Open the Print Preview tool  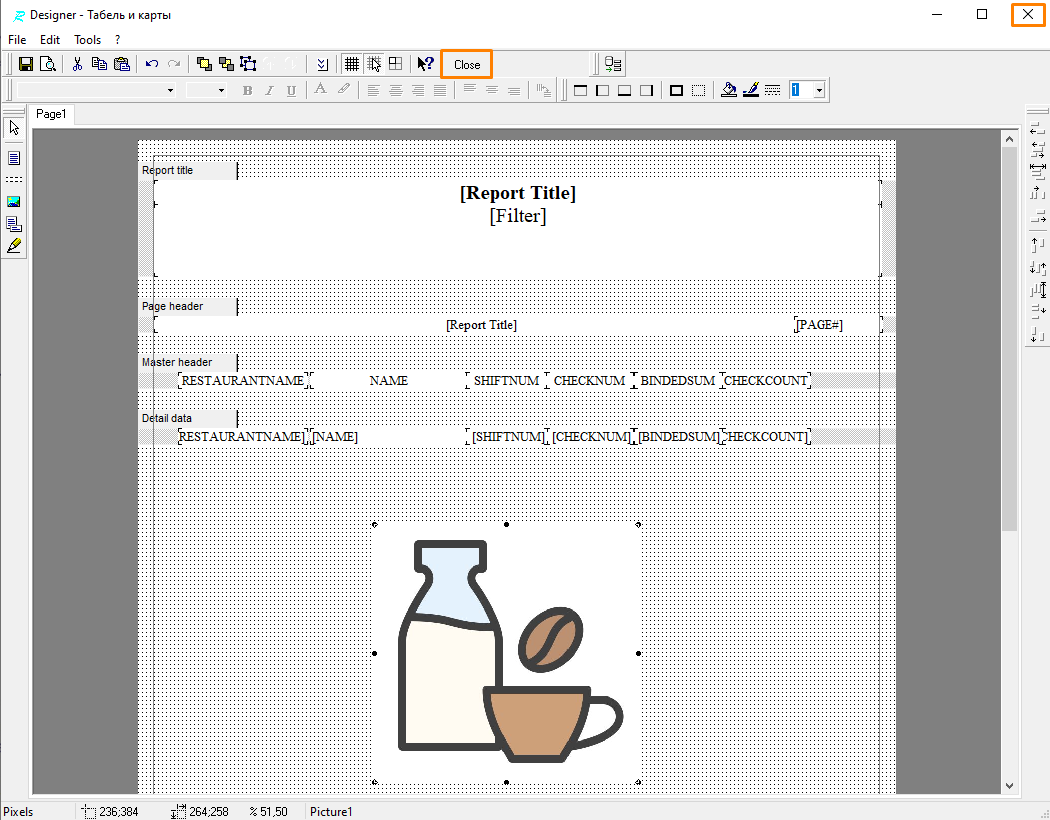pos(47,64)
